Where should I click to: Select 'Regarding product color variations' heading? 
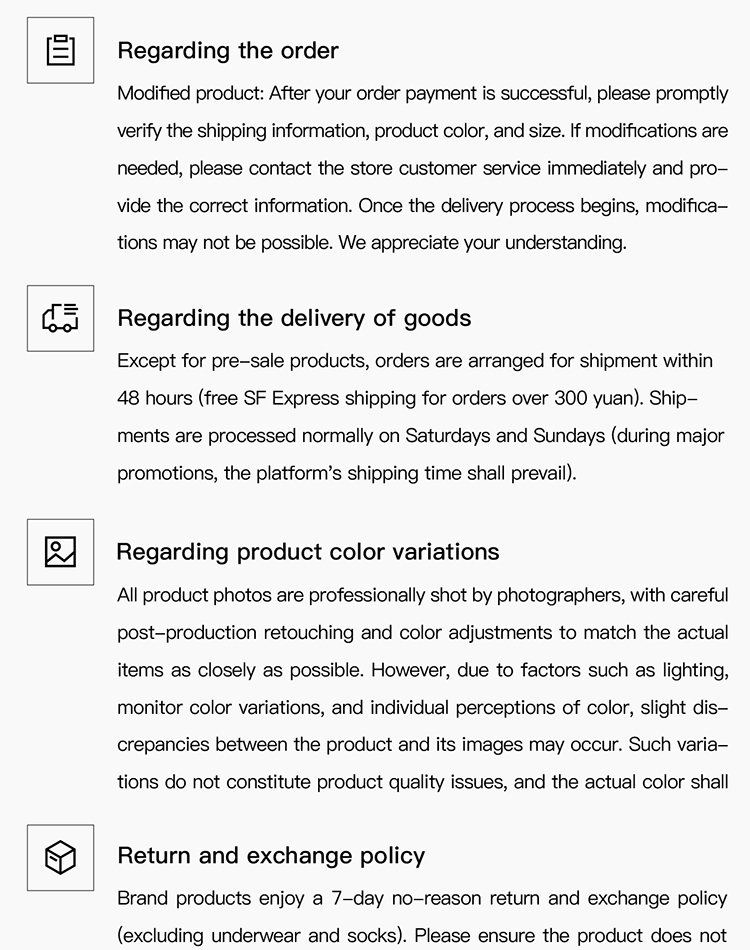(x=308, y=552)
